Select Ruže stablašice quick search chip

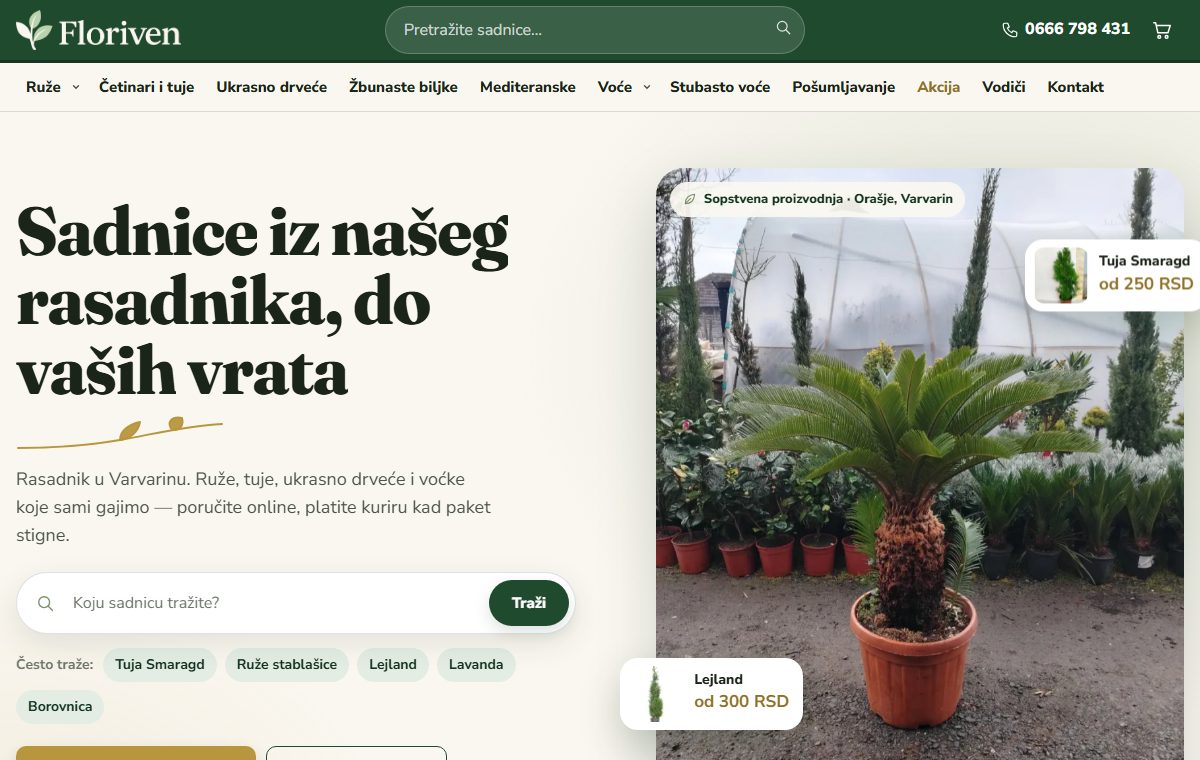[287, 665]
